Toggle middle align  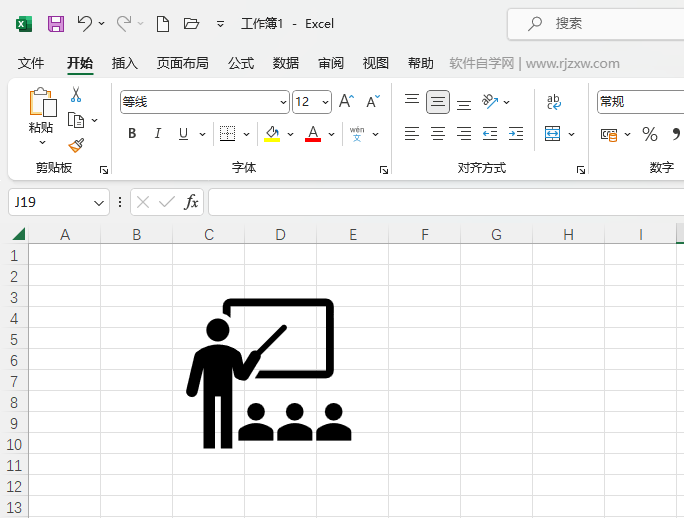point(438,102)
